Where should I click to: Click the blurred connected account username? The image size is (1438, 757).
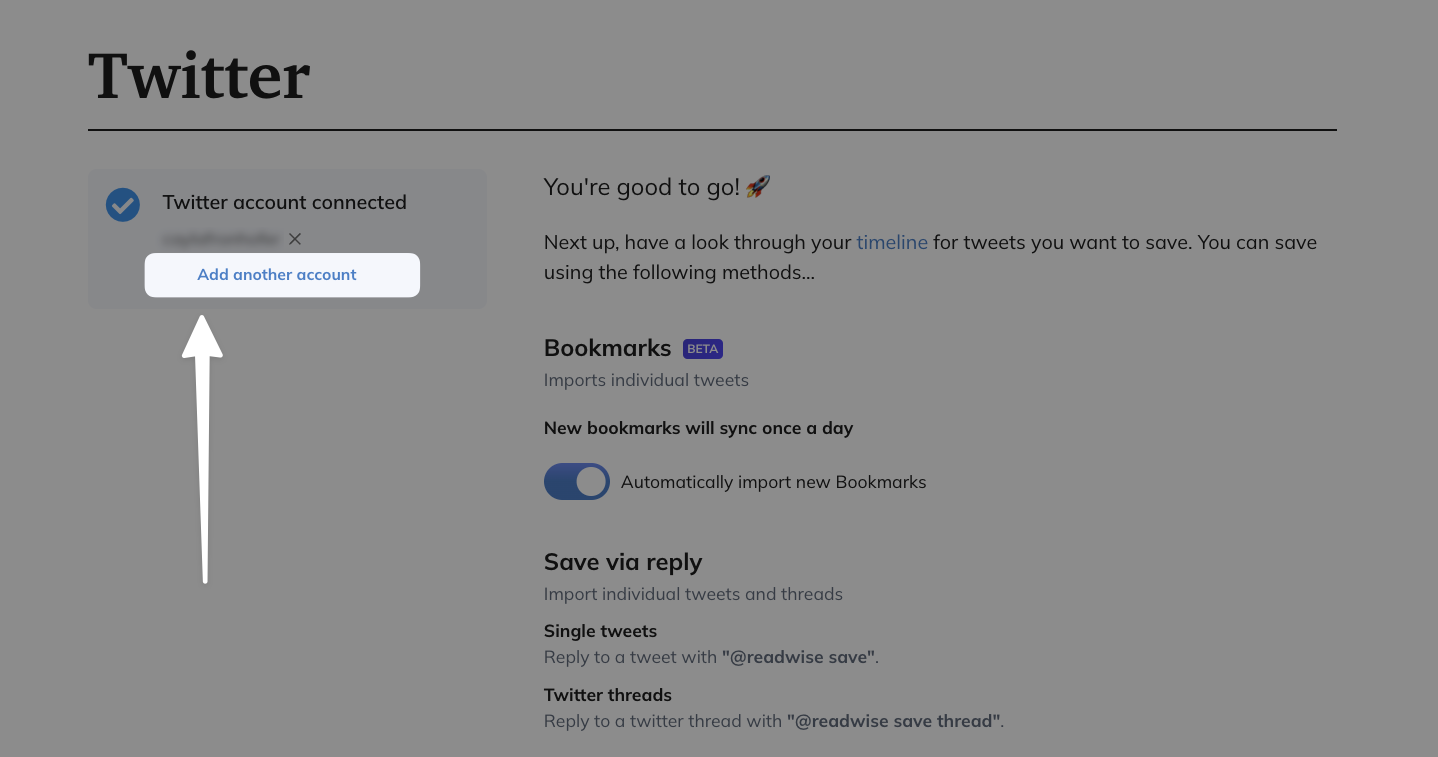click(221, 239)
